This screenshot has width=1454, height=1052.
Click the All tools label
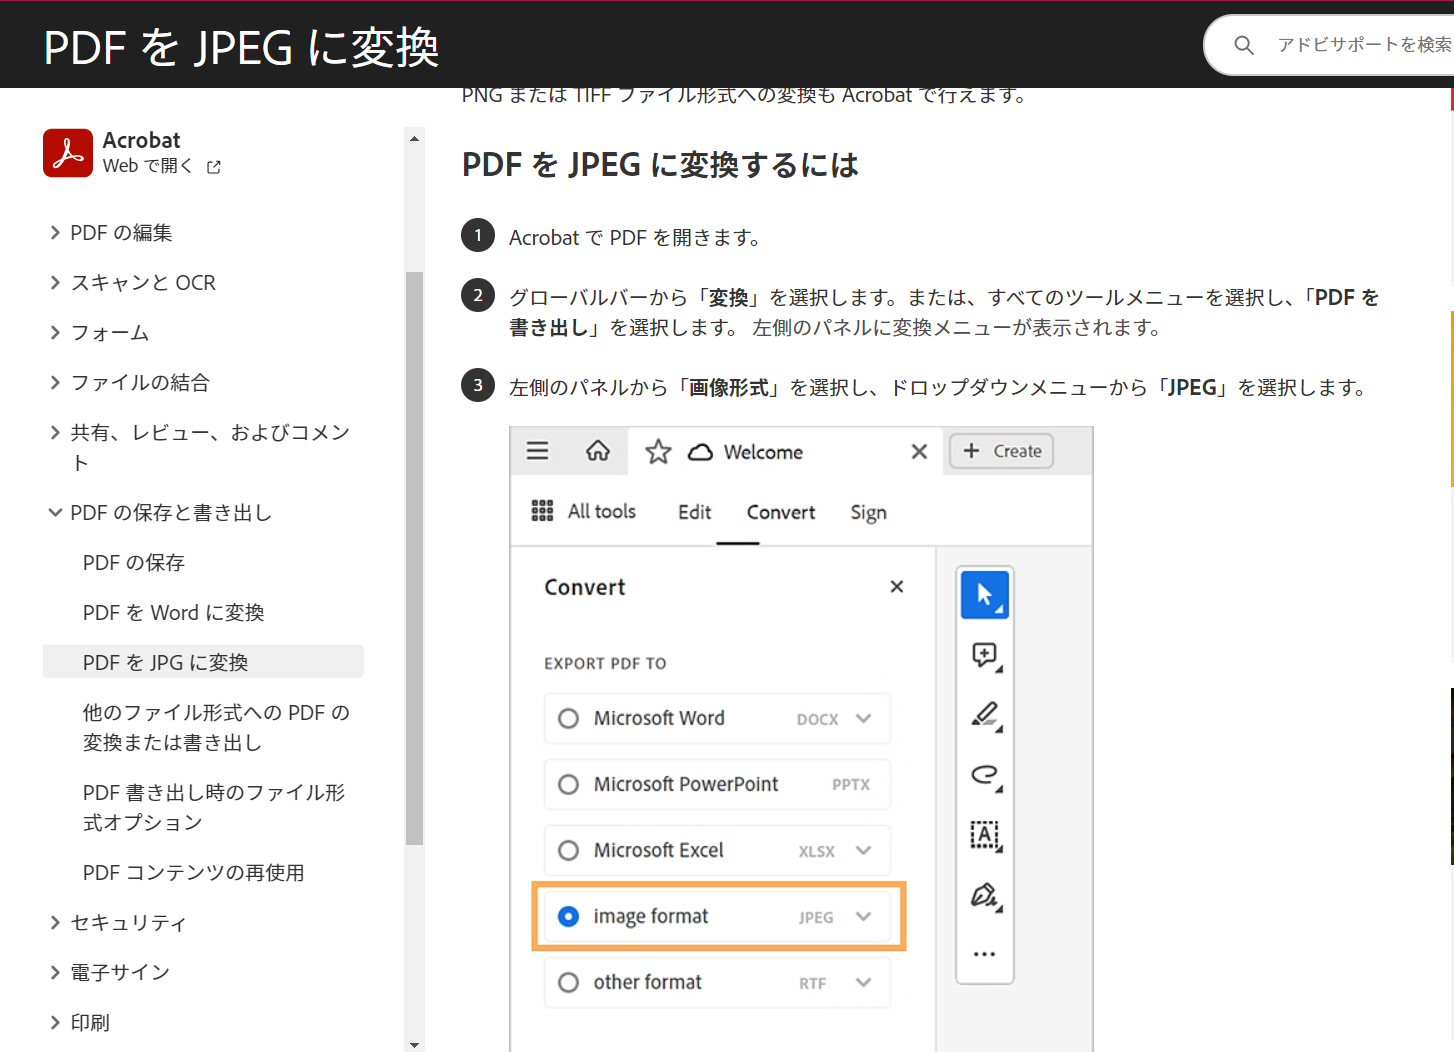602,511
